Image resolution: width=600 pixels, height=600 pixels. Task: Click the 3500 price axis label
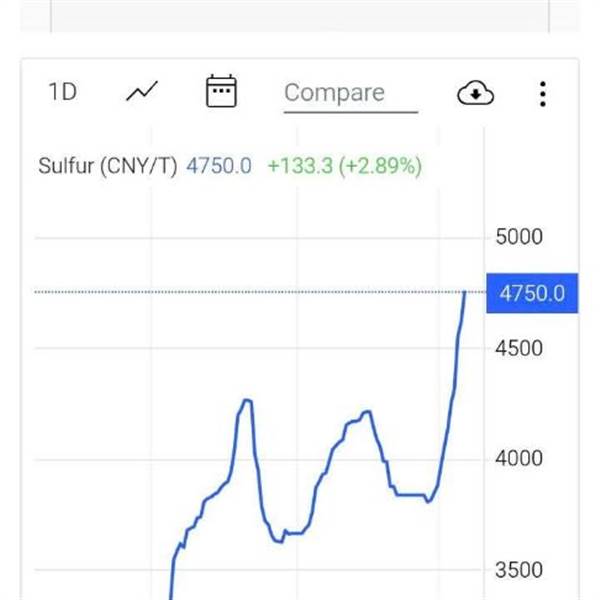point(519,570)
